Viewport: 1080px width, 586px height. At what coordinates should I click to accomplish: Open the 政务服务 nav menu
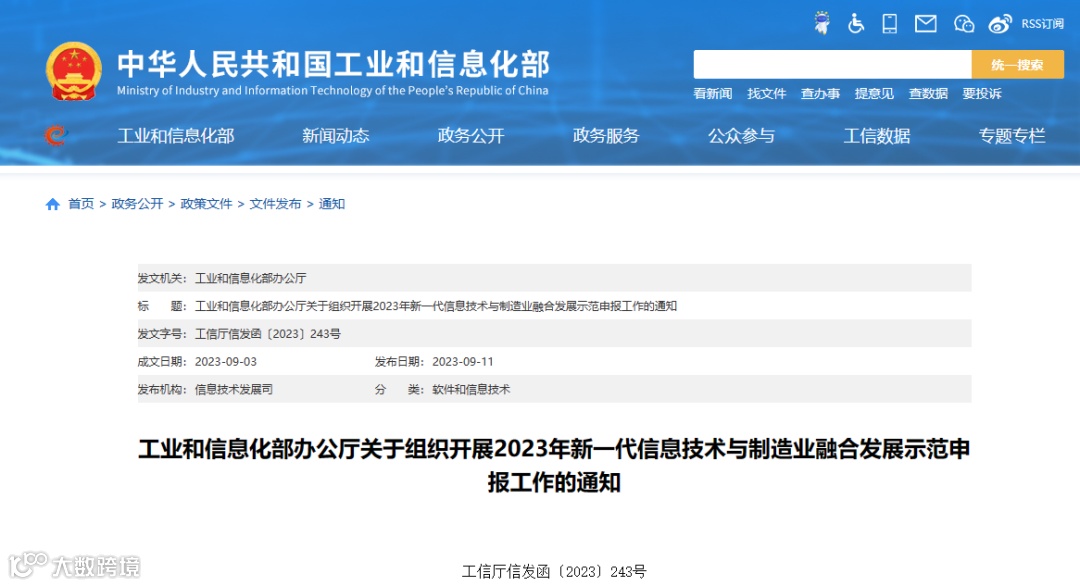click(606, 136)
